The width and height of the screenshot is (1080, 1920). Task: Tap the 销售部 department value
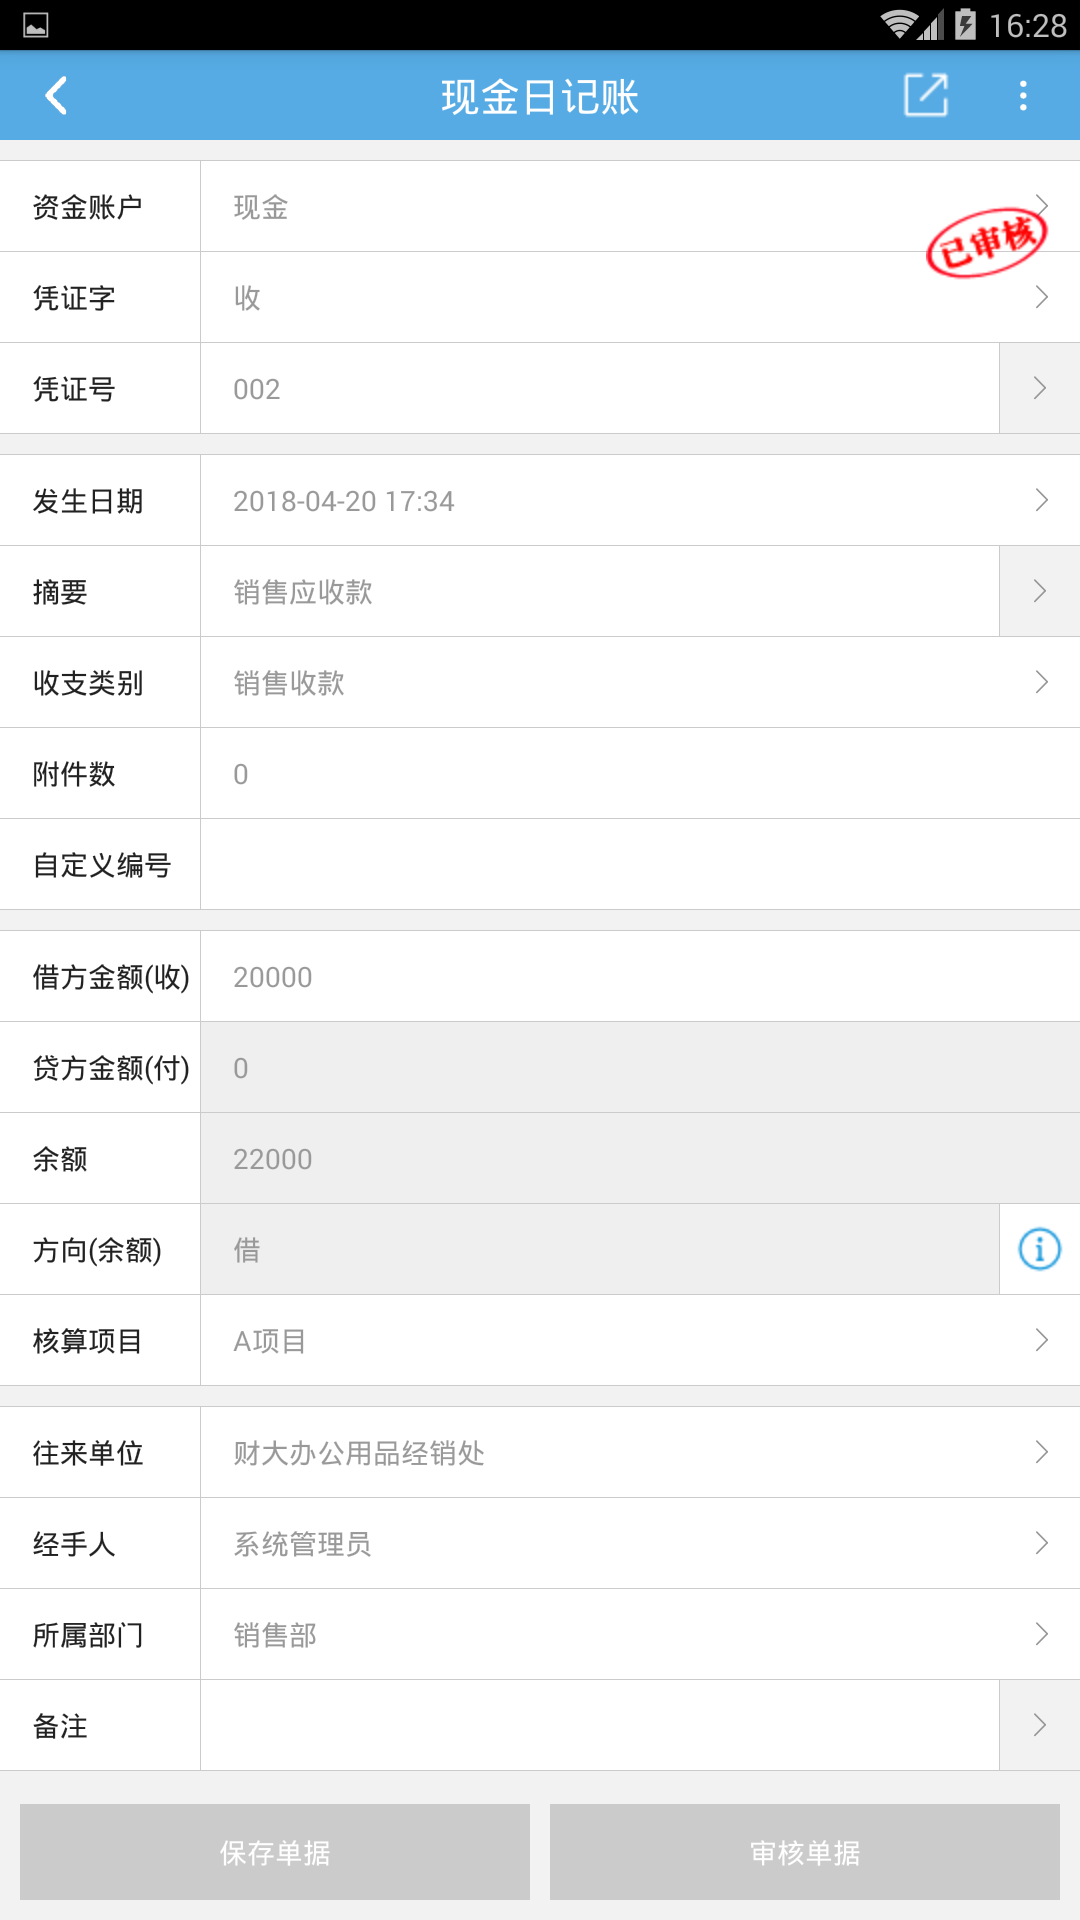pyautogui.click(x=275, y=1635)
